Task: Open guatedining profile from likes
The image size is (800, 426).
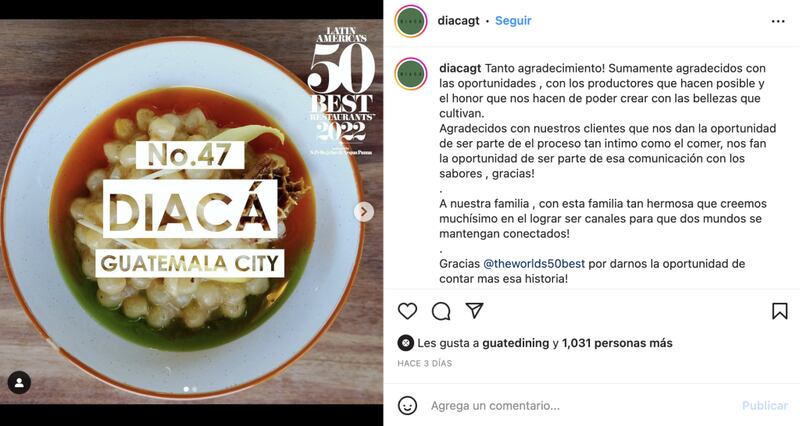Action: [516, 343]
